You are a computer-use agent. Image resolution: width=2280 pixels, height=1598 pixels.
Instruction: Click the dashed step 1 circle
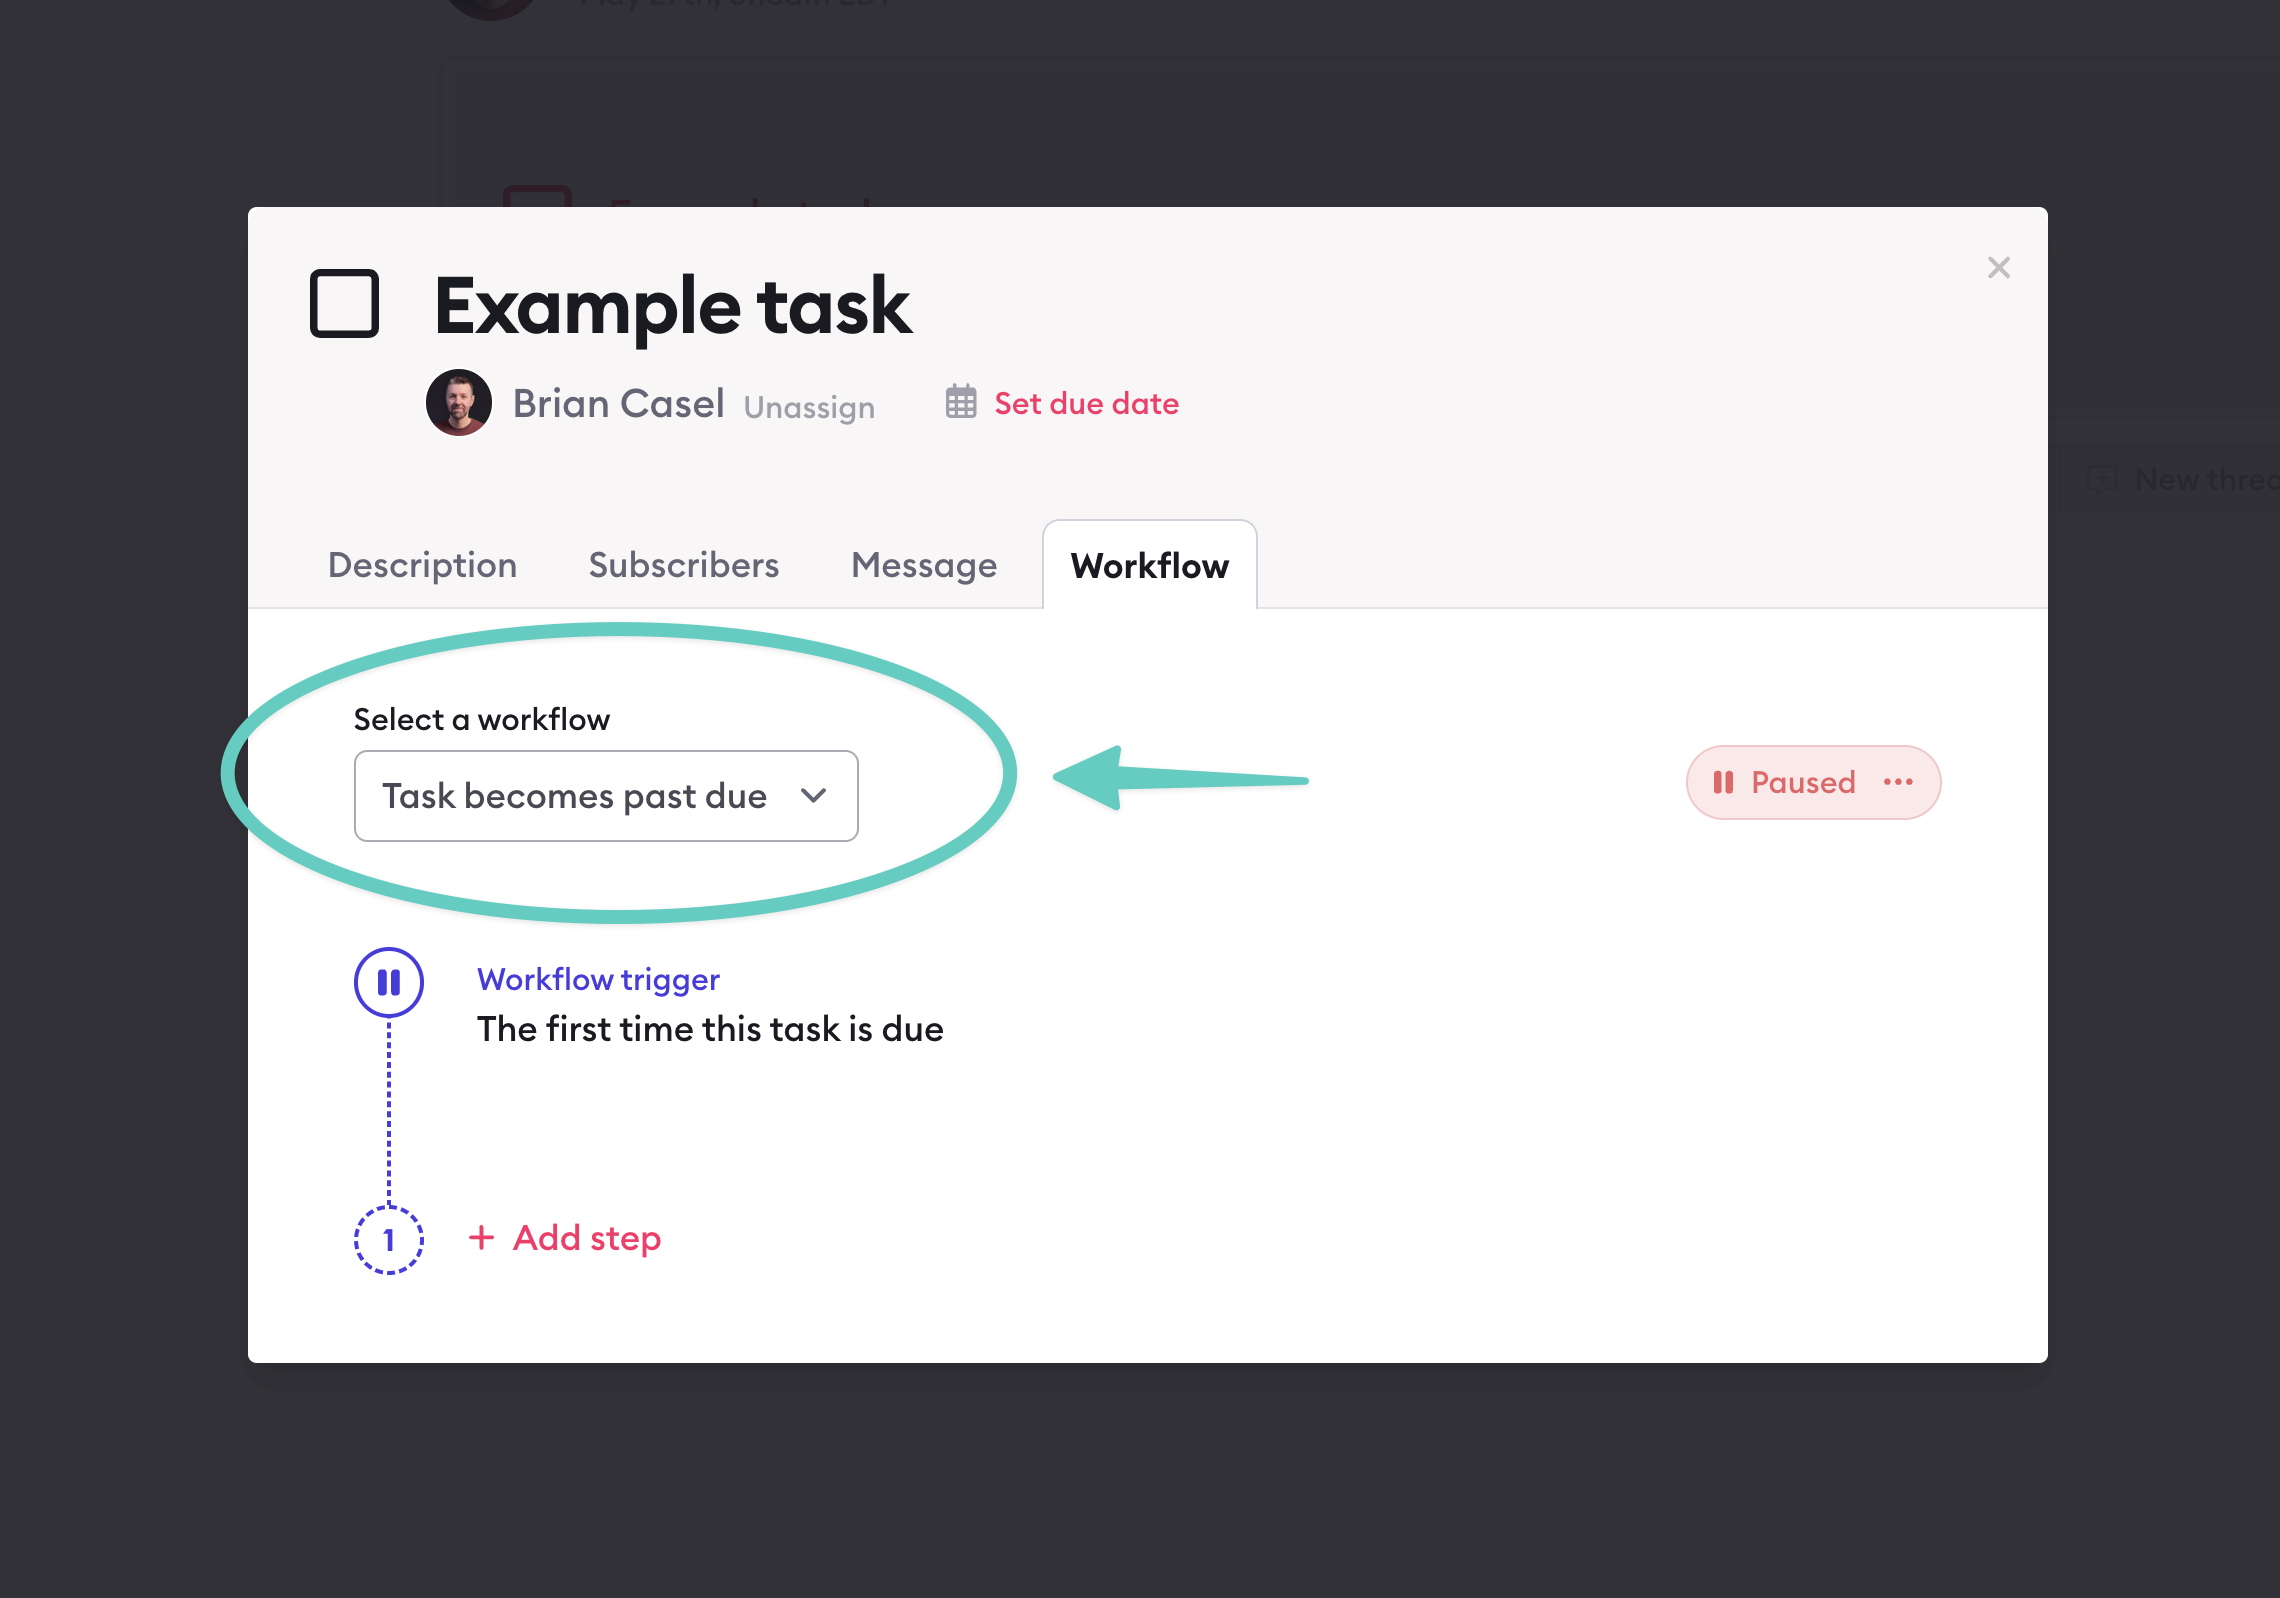(x=389, y=1240)
